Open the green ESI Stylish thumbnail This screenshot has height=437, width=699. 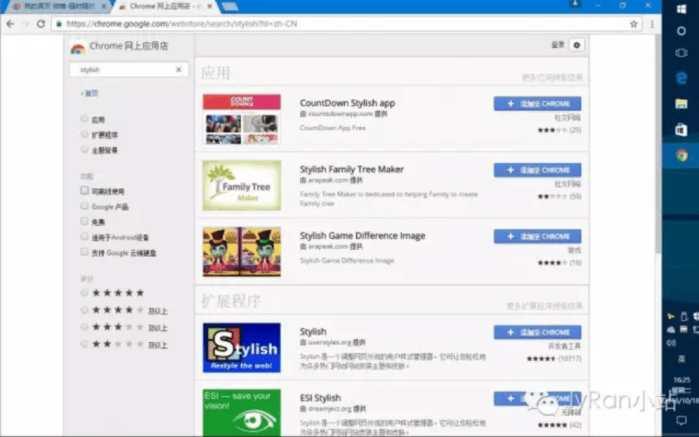pos(242,413)
